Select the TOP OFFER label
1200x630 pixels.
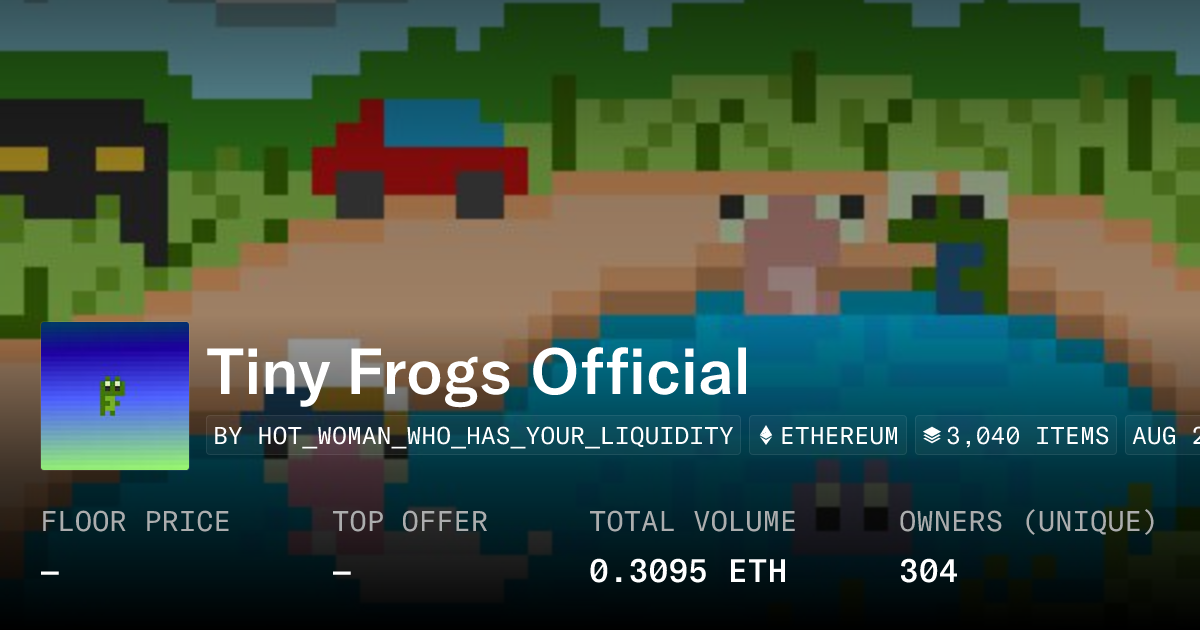pos(410,522)
